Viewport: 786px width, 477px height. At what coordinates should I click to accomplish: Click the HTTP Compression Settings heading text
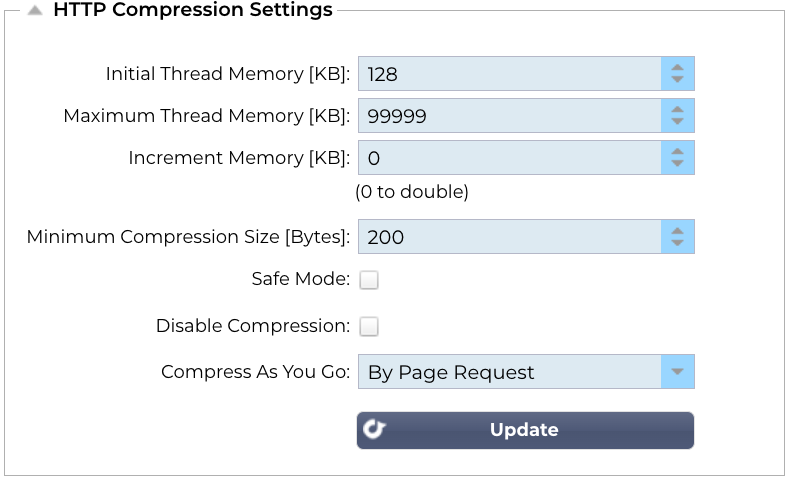pyautogui.click(x=192, y=11)
